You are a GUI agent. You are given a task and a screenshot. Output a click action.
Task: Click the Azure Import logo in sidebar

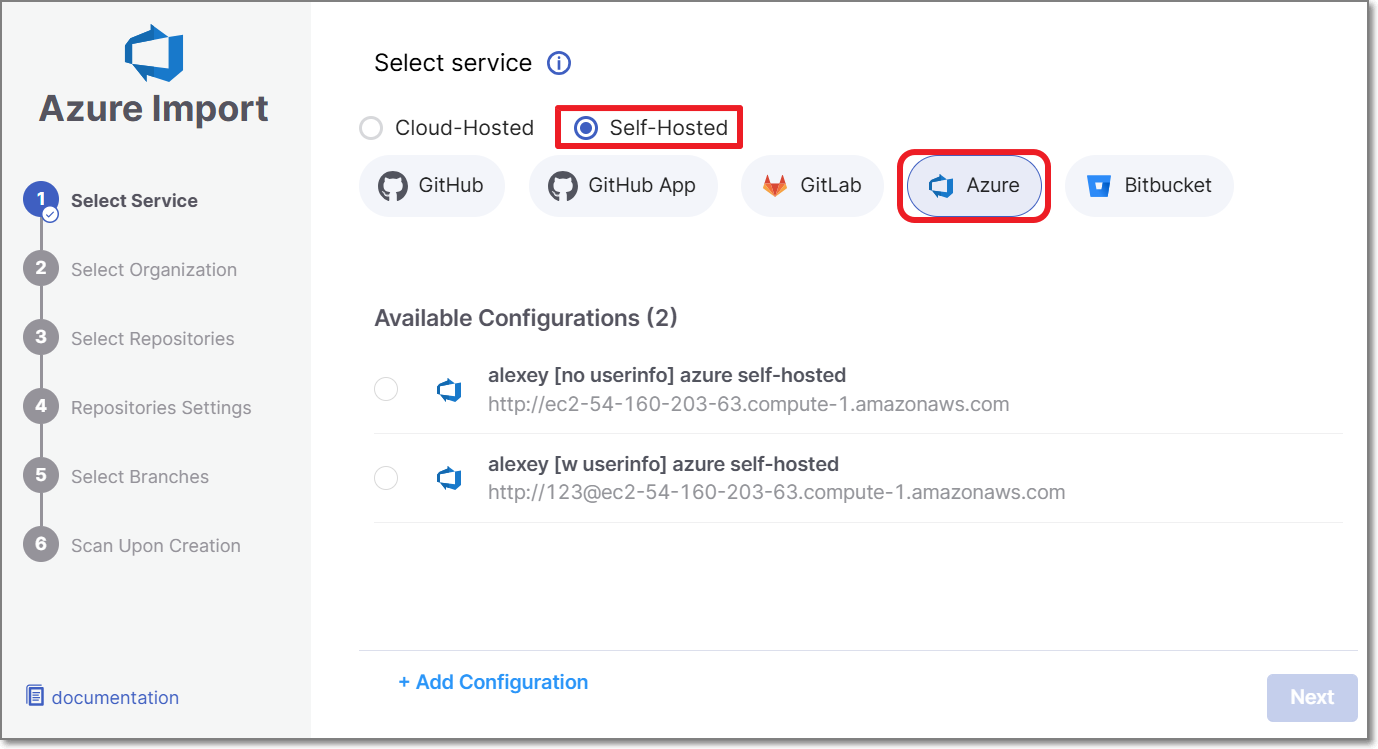pos(154,53)
